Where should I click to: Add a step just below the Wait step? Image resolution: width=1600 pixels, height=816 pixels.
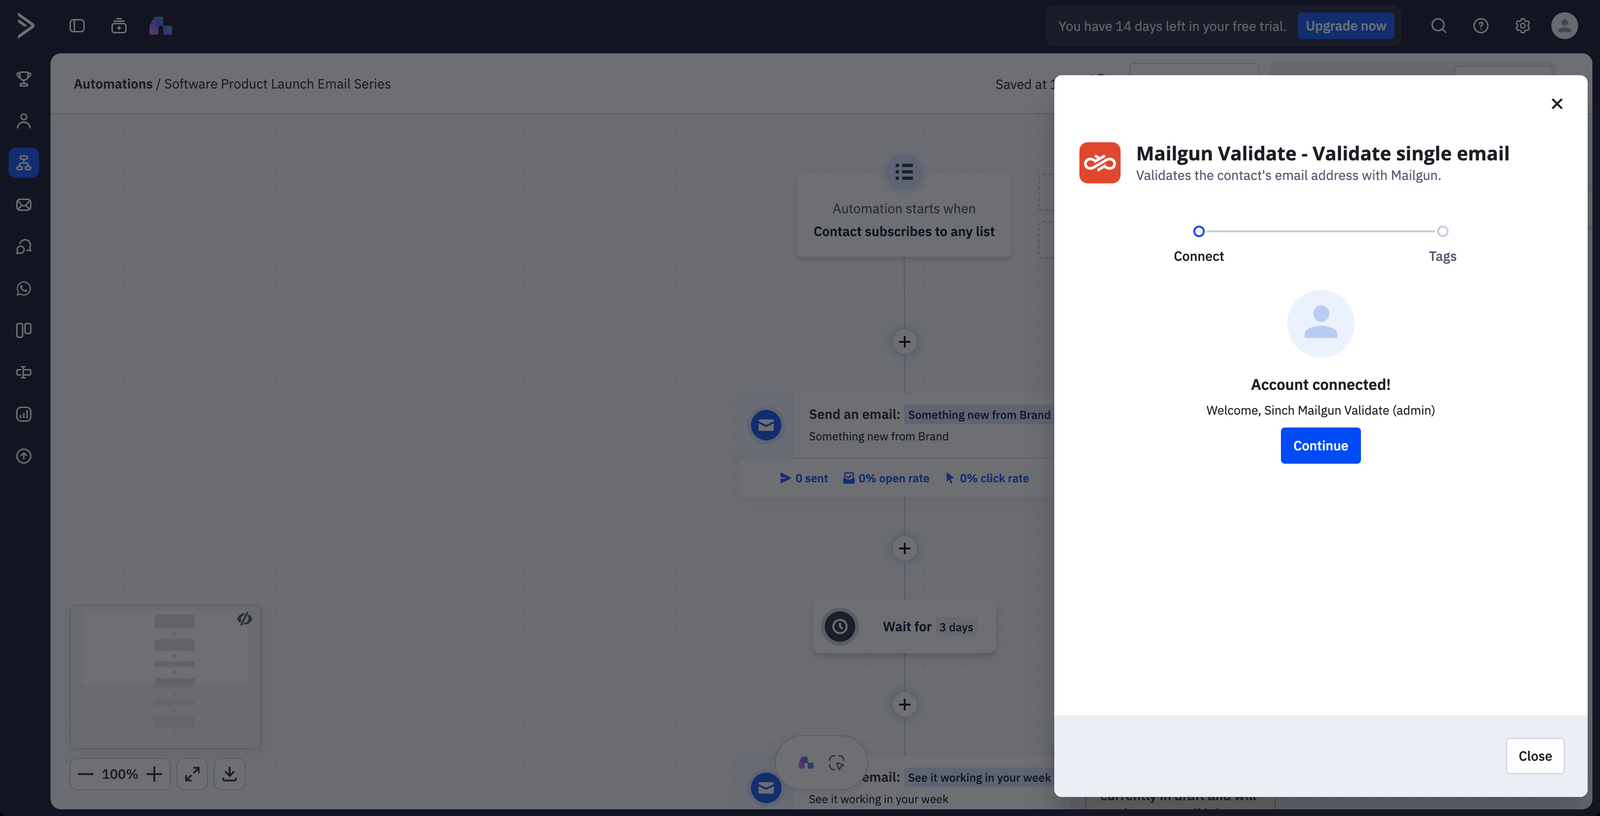tap(905, 705)
